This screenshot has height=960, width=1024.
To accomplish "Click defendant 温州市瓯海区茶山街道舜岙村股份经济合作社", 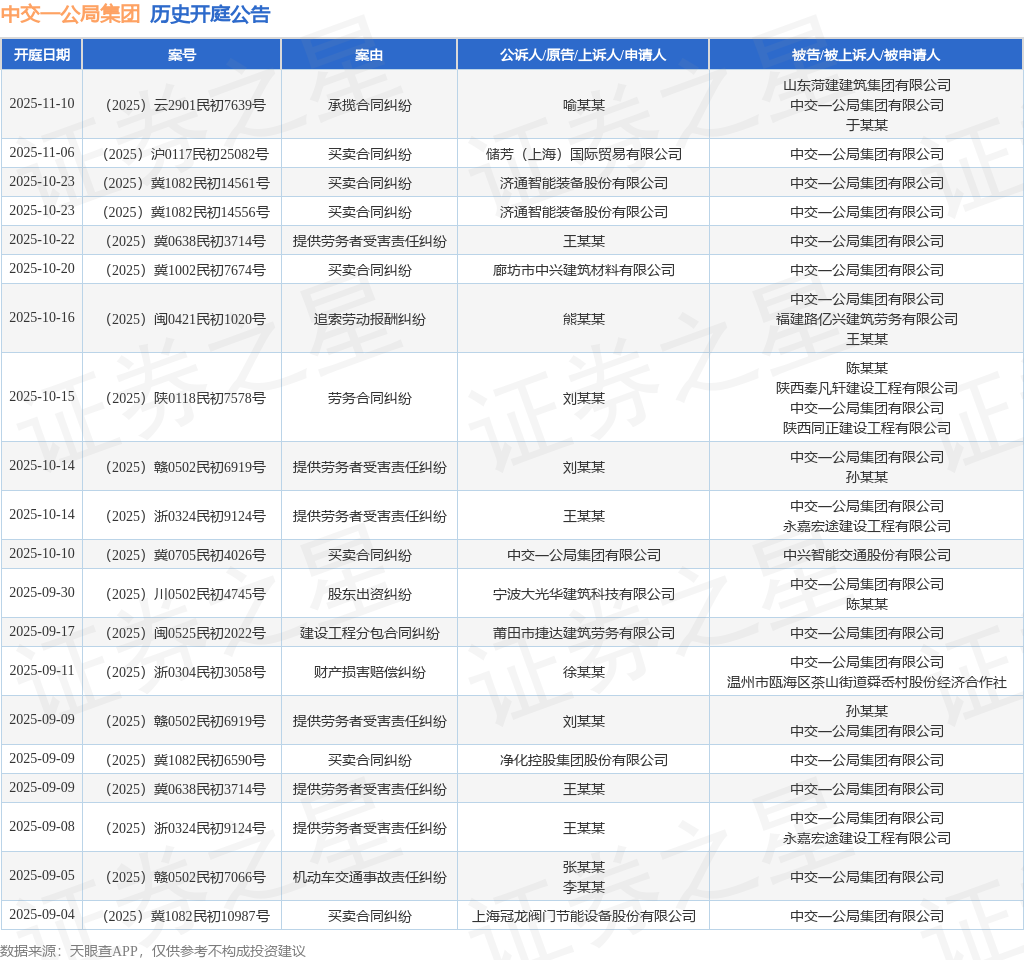I will click(x=867, y=682).
